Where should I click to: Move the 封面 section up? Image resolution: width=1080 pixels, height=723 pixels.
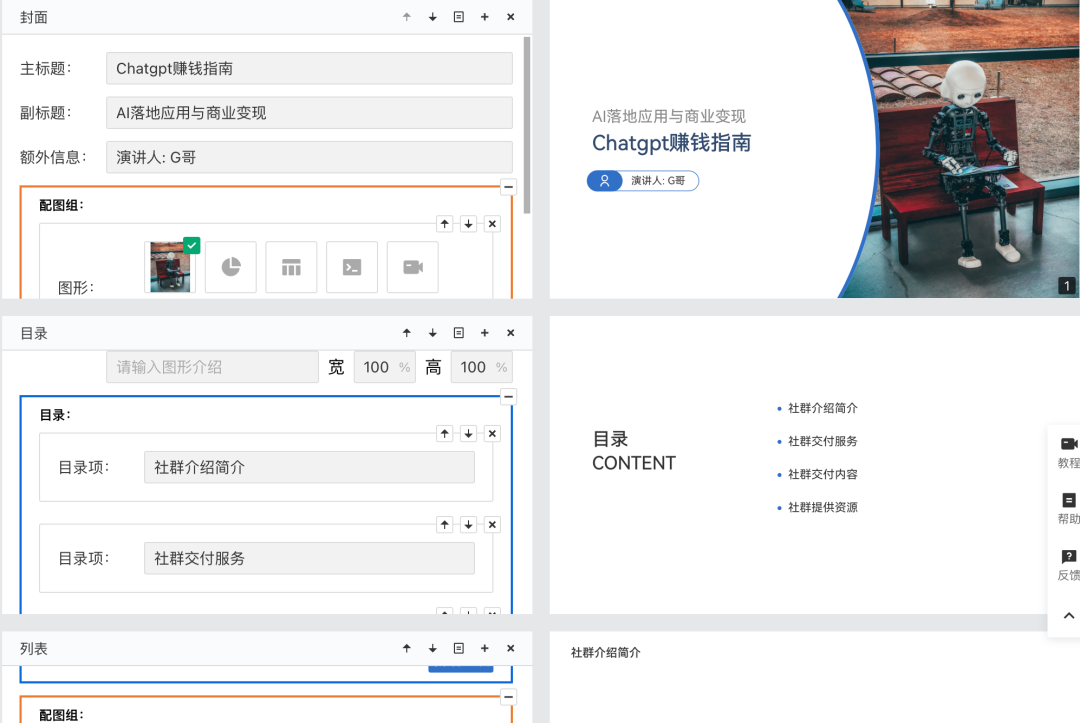tap(406, 17)
